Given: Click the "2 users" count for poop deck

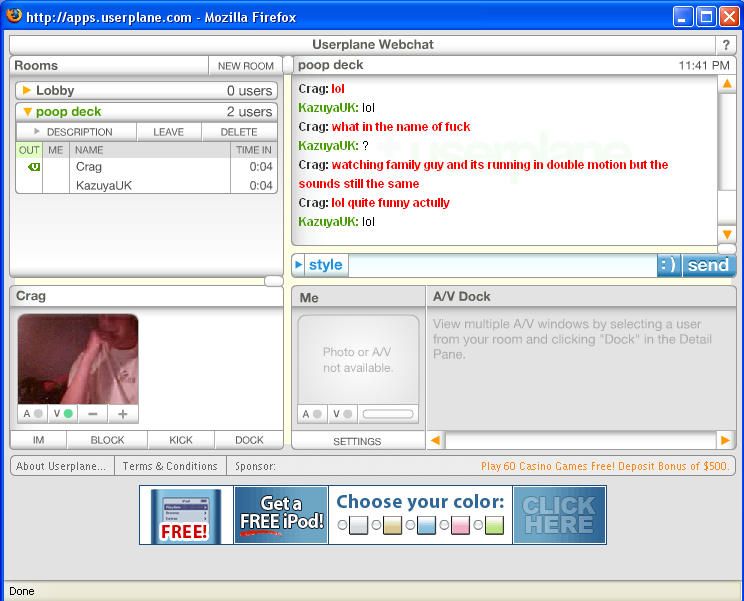Looking at the screenshot, I should point(249,112).
